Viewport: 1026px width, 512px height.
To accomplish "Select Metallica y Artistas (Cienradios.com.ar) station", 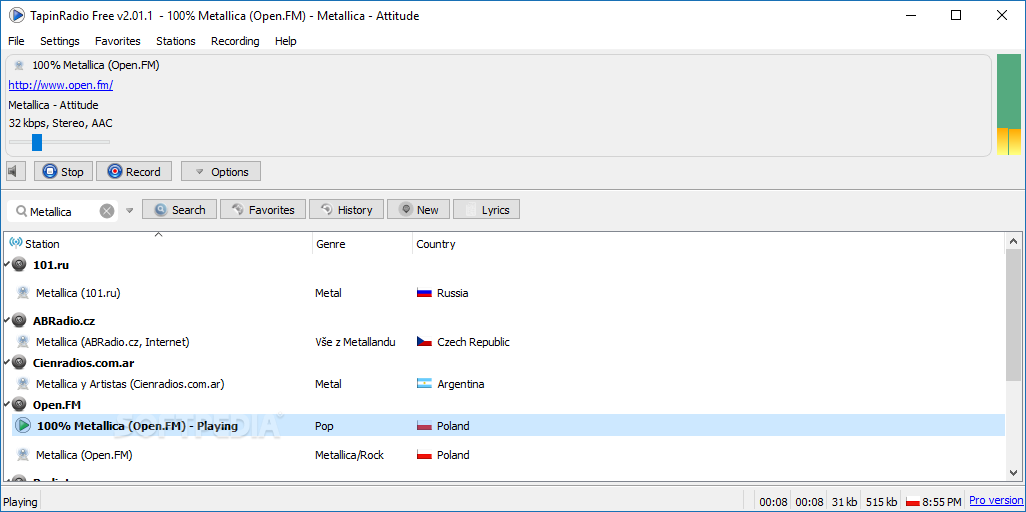I will (130, 384).
